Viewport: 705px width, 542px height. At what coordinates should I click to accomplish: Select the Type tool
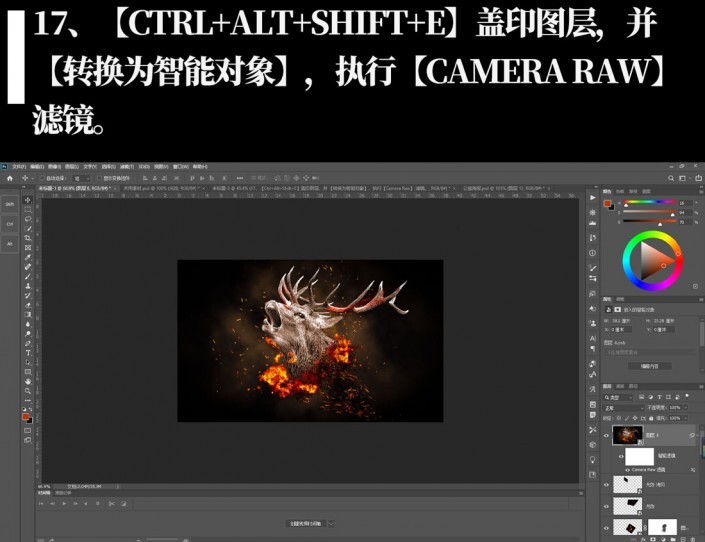[x=28, y=353]
